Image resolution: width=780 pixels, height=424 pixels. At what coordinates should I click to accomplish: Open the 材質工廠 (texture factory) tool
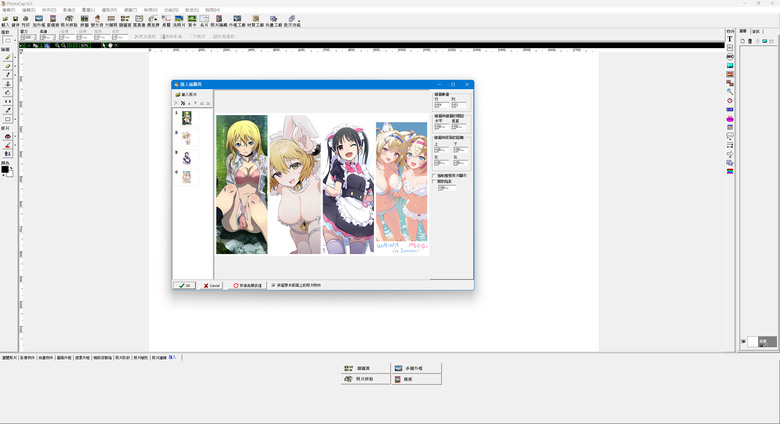[256, 21]
